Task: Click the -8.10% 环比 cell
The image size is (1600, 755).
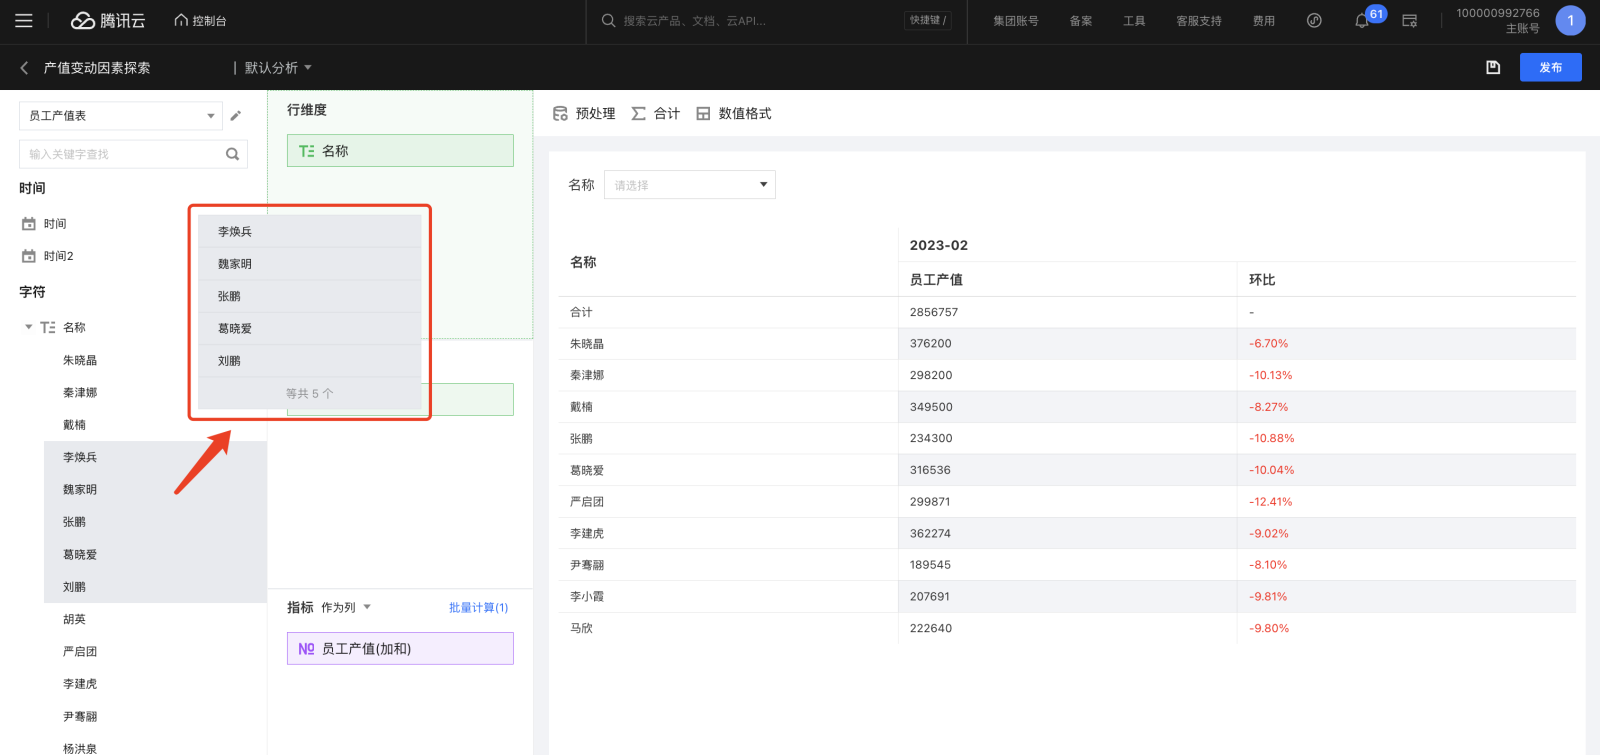Action: 1268,565
